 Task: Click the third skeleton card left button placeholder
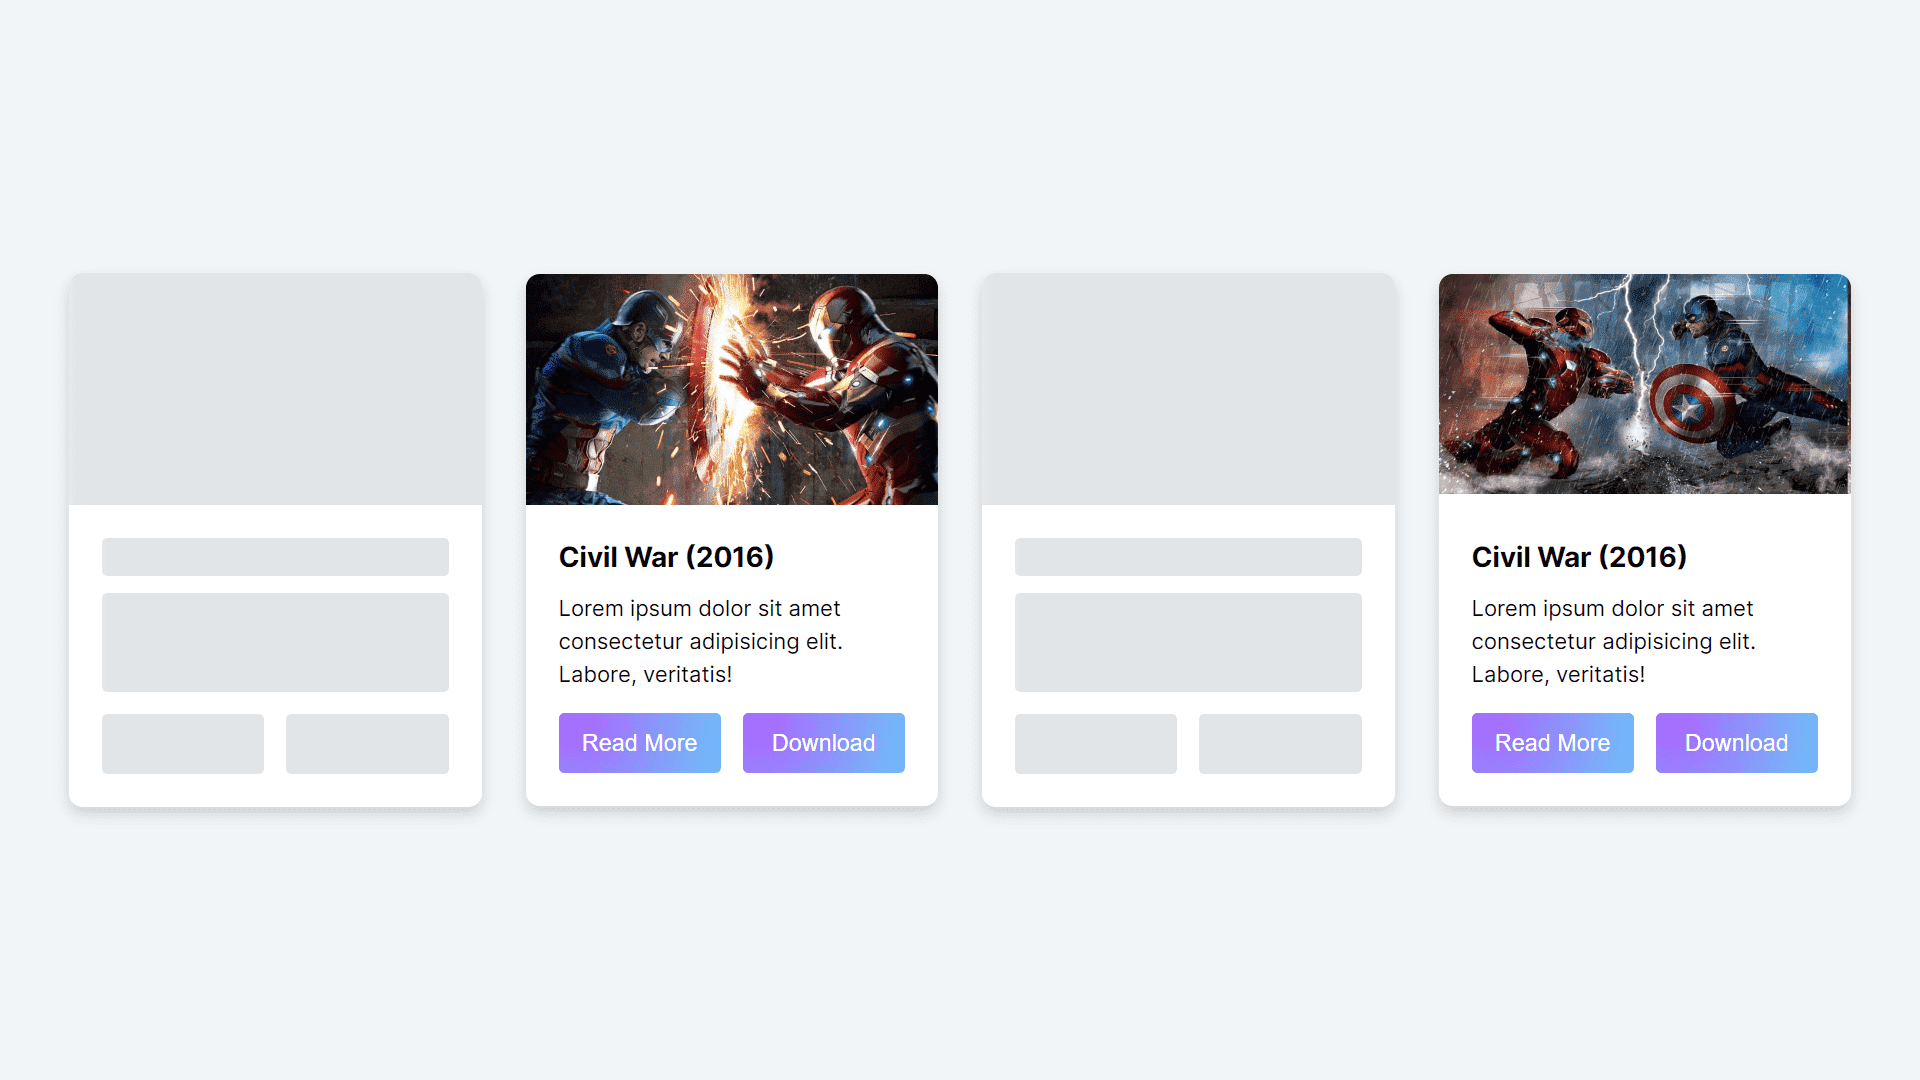click(1096, 742)
